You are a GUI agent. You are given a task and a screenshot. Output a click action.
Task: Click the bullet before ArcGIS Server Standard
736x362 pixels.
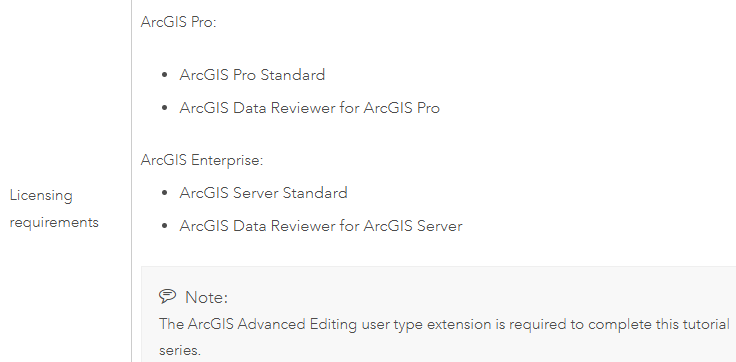point(164,193)
